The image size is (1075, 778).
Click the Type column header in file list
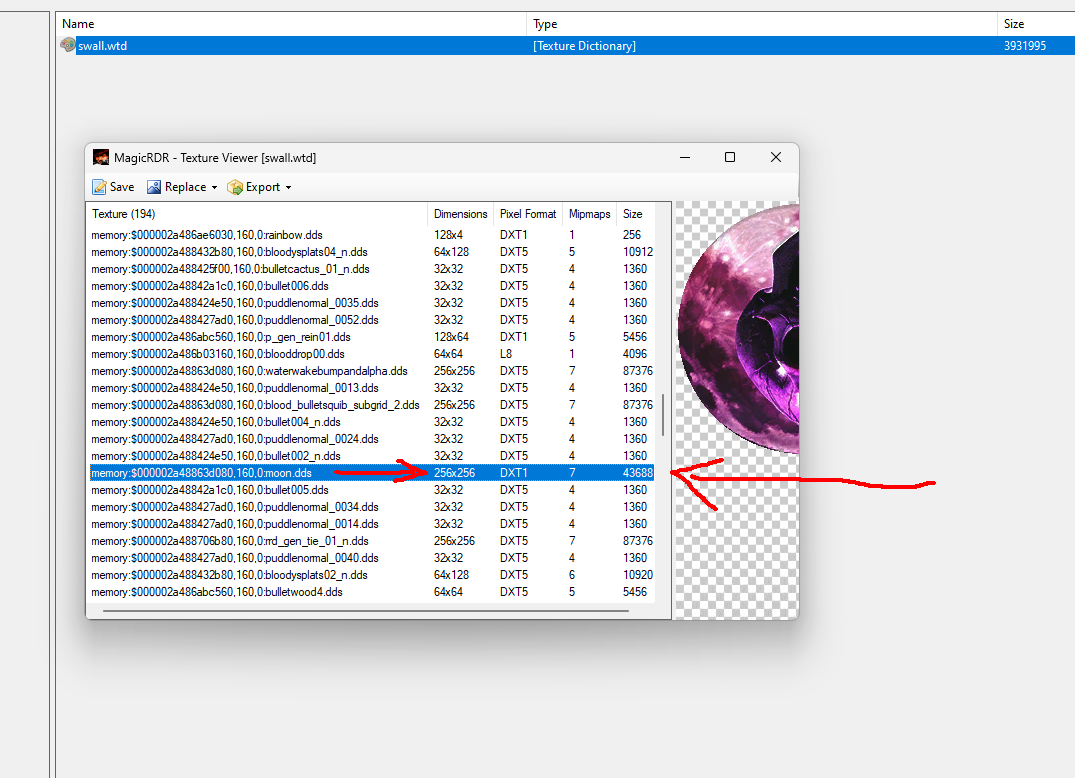(x=762, y=23)
